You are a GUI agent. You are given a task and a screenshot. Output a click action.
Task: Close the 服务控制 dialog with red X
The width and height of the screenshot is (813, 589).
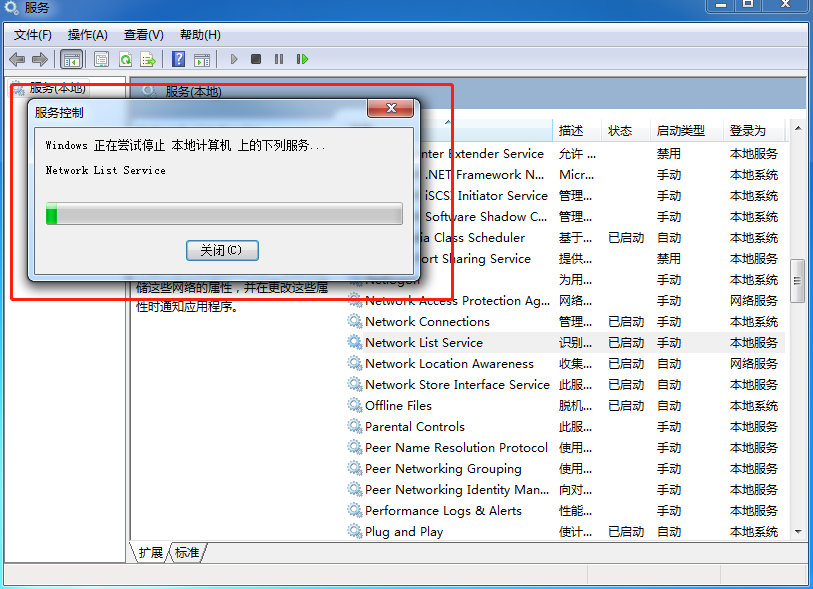pos(390,109)
